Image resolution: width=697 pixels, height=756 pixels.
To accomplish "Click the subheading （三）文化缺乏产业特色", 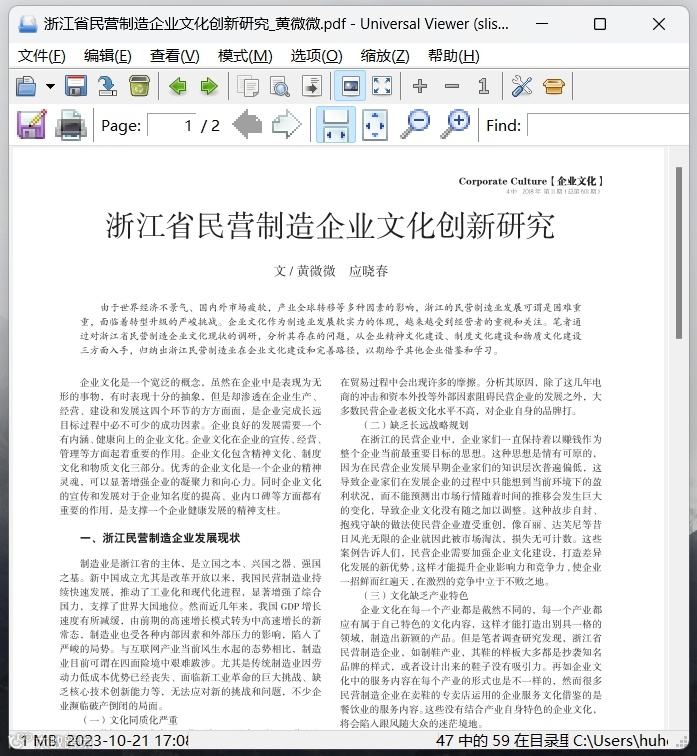I will click(416, 595).
